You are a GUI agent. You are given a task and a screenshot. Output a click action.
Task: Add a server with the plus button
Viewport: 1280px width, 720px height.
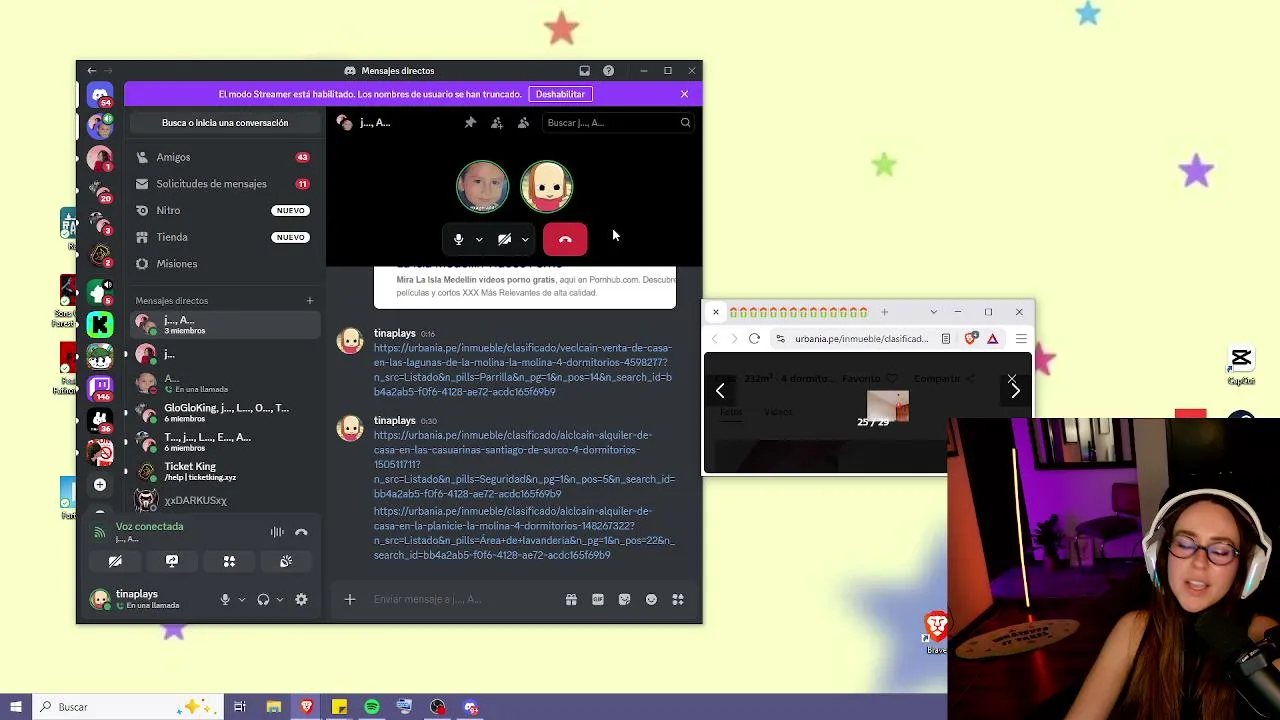click(x=100, y=484)
